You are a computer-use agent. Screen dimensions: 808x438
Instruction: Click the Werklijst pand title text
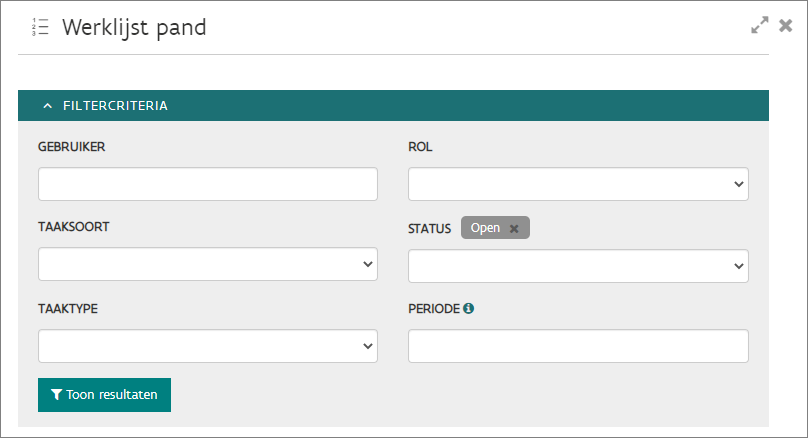click(134, 27)
